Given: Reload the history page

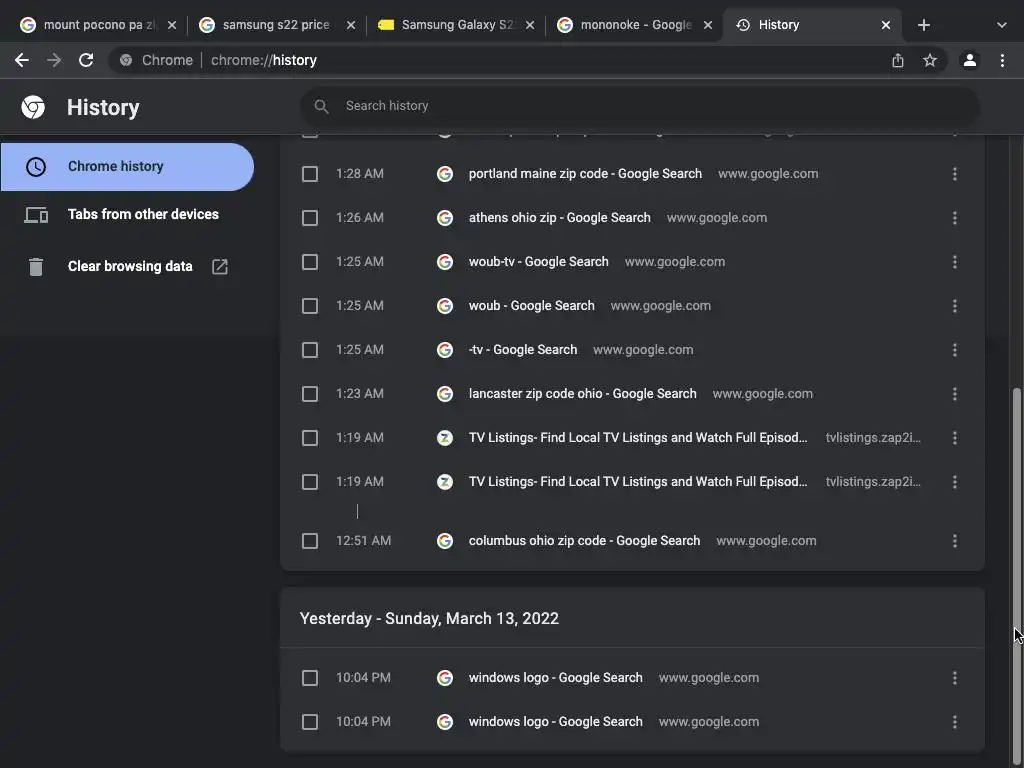Looking at the screenshot, I should pos(86,60).
